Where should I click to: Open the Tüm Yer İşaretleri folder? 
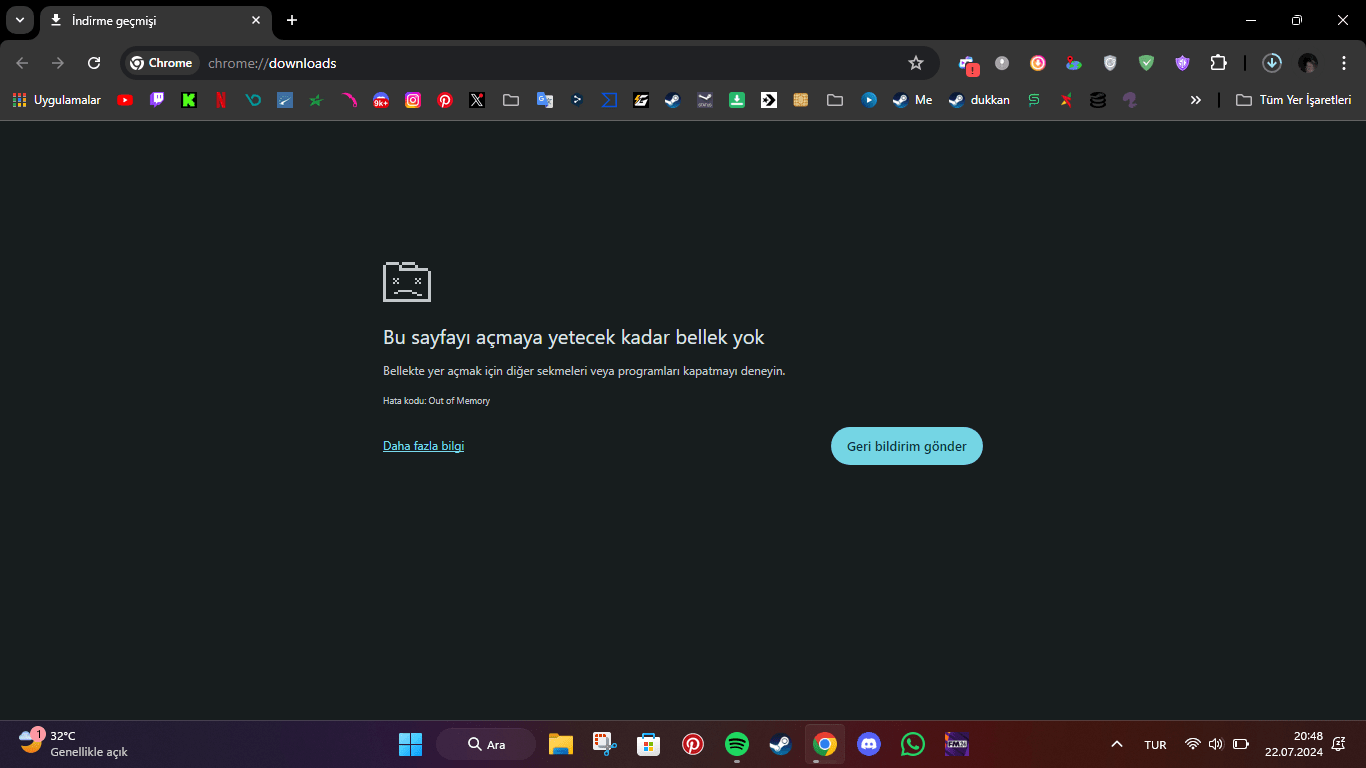pos(1294,100)
